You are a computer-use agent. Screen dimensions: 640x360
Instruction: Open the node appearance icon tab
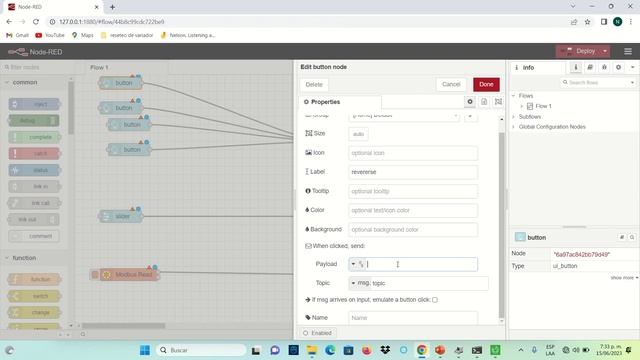[x=498, y=102]
